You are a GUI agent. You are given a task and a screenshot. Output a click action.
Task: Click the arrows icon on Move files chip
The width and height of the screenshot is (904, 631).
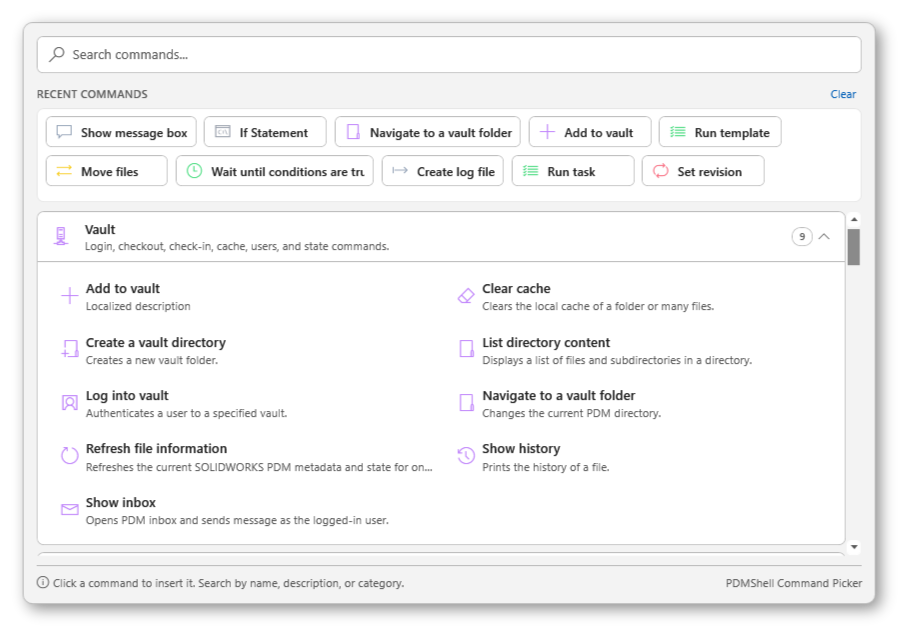64,171
